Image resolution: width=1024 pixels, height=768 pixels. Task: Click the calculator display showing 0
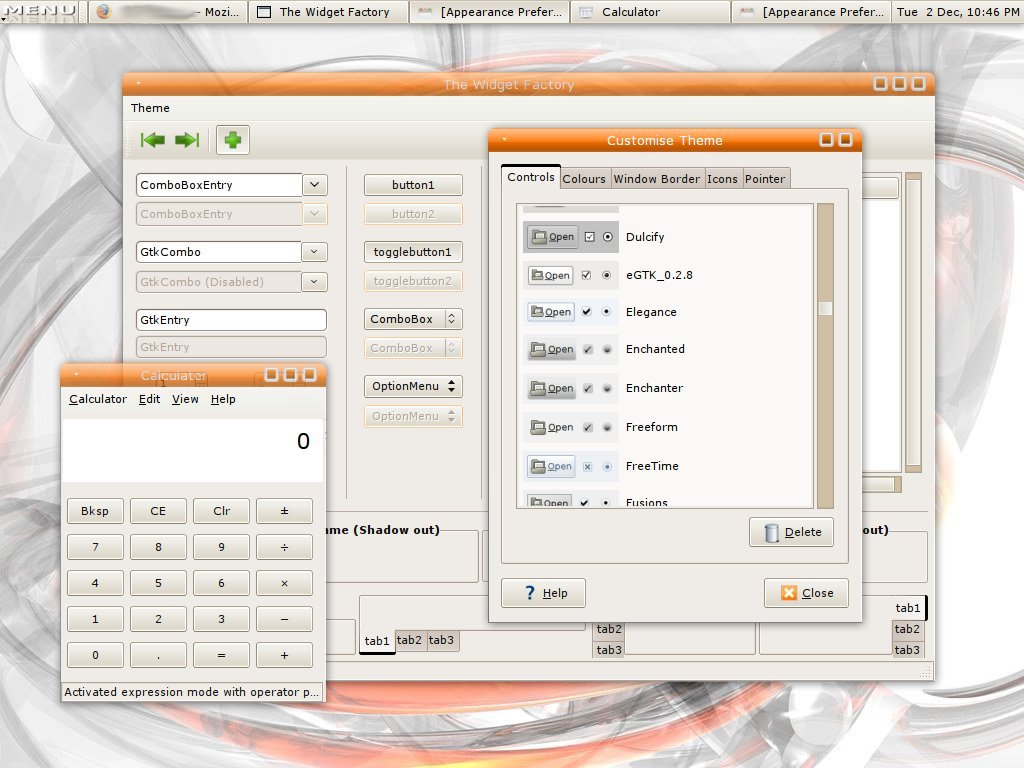[x=193, y=450]
